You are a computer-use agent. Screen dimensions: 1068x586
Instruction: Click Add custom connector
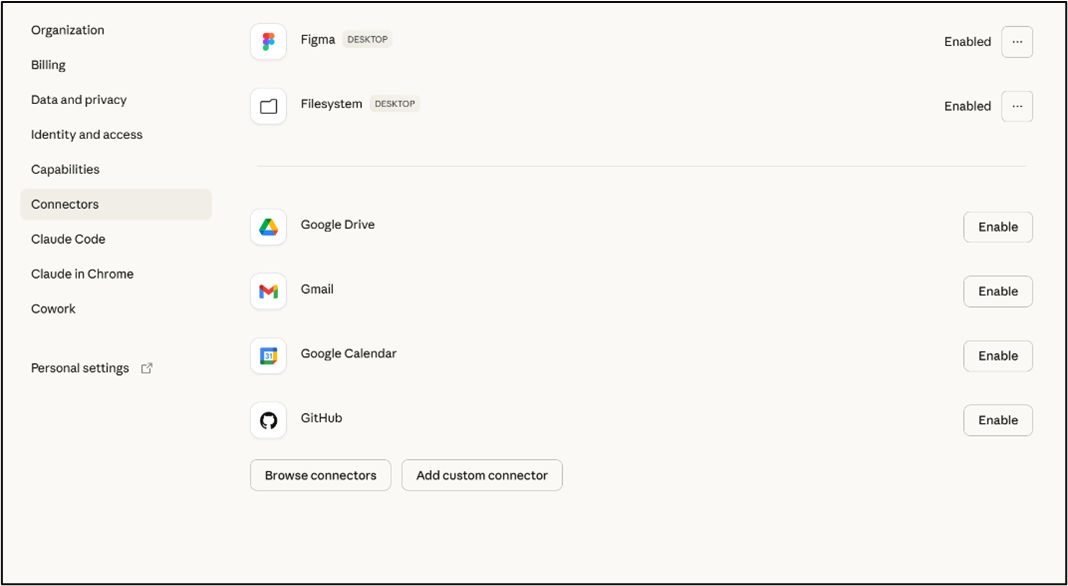482,475
